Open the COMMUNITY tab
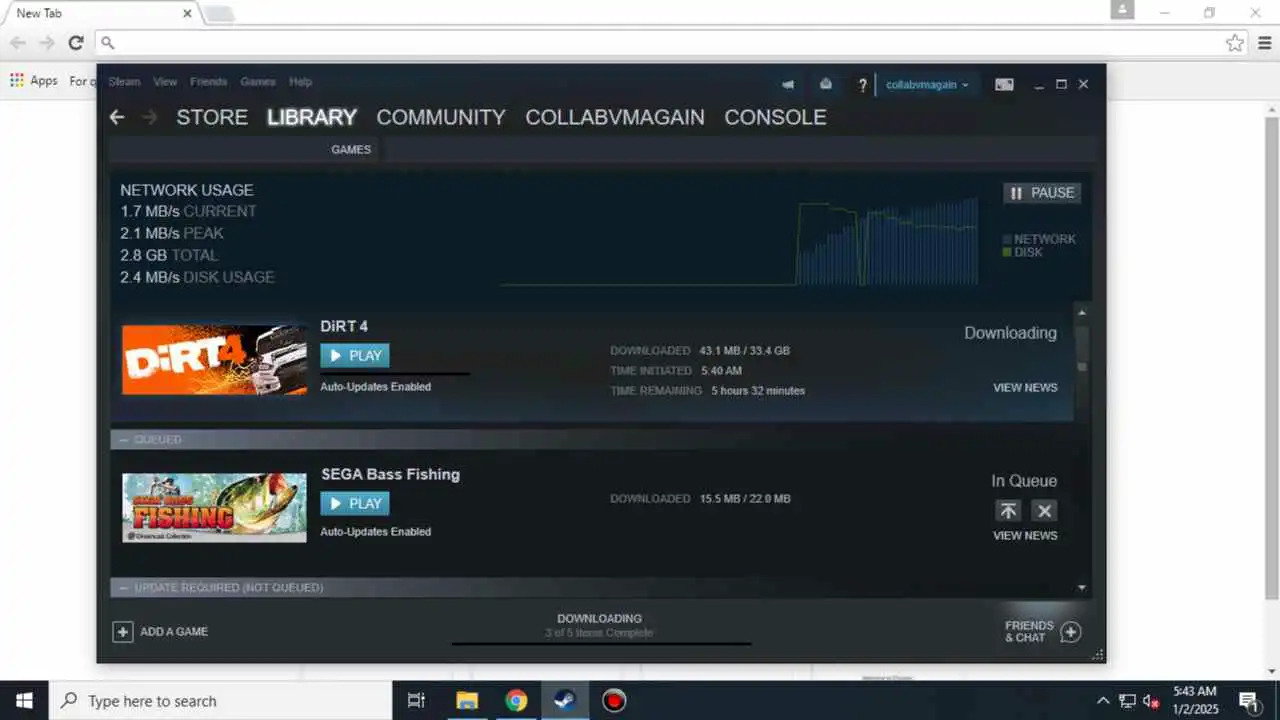The width and height of the screenshot is (1280, 720). pos(441,117)
